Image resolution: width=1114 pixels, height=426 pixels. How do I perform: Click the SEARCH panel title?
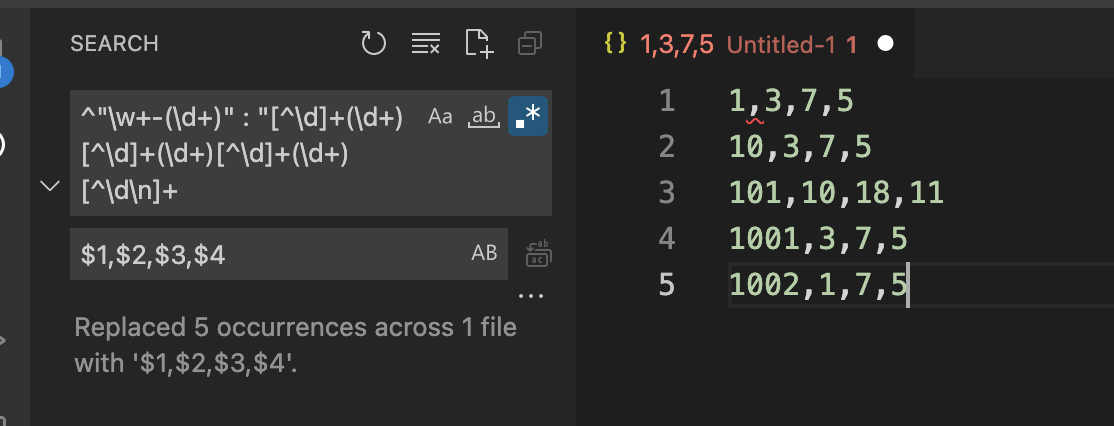click(114, 44)
